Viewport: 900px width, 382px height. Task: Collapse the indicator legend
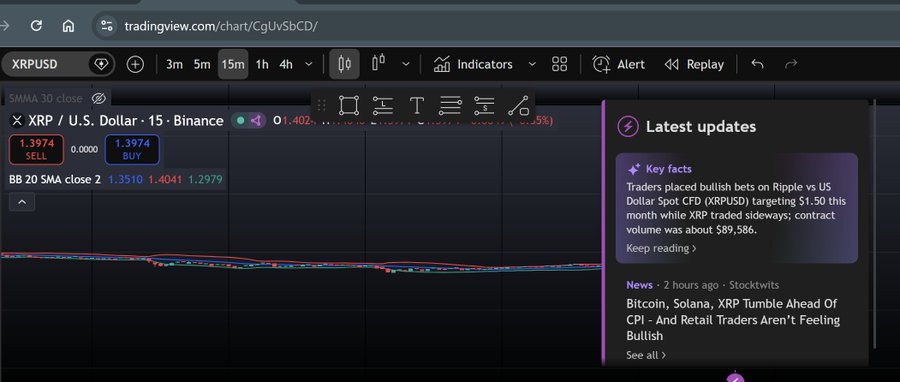coord(22,202)
